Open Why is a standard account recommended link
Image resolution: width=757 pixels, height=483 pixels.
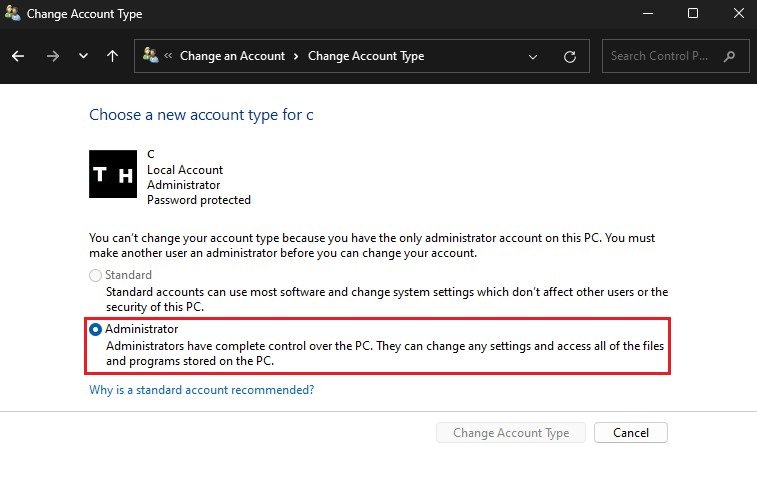point(201,390)
